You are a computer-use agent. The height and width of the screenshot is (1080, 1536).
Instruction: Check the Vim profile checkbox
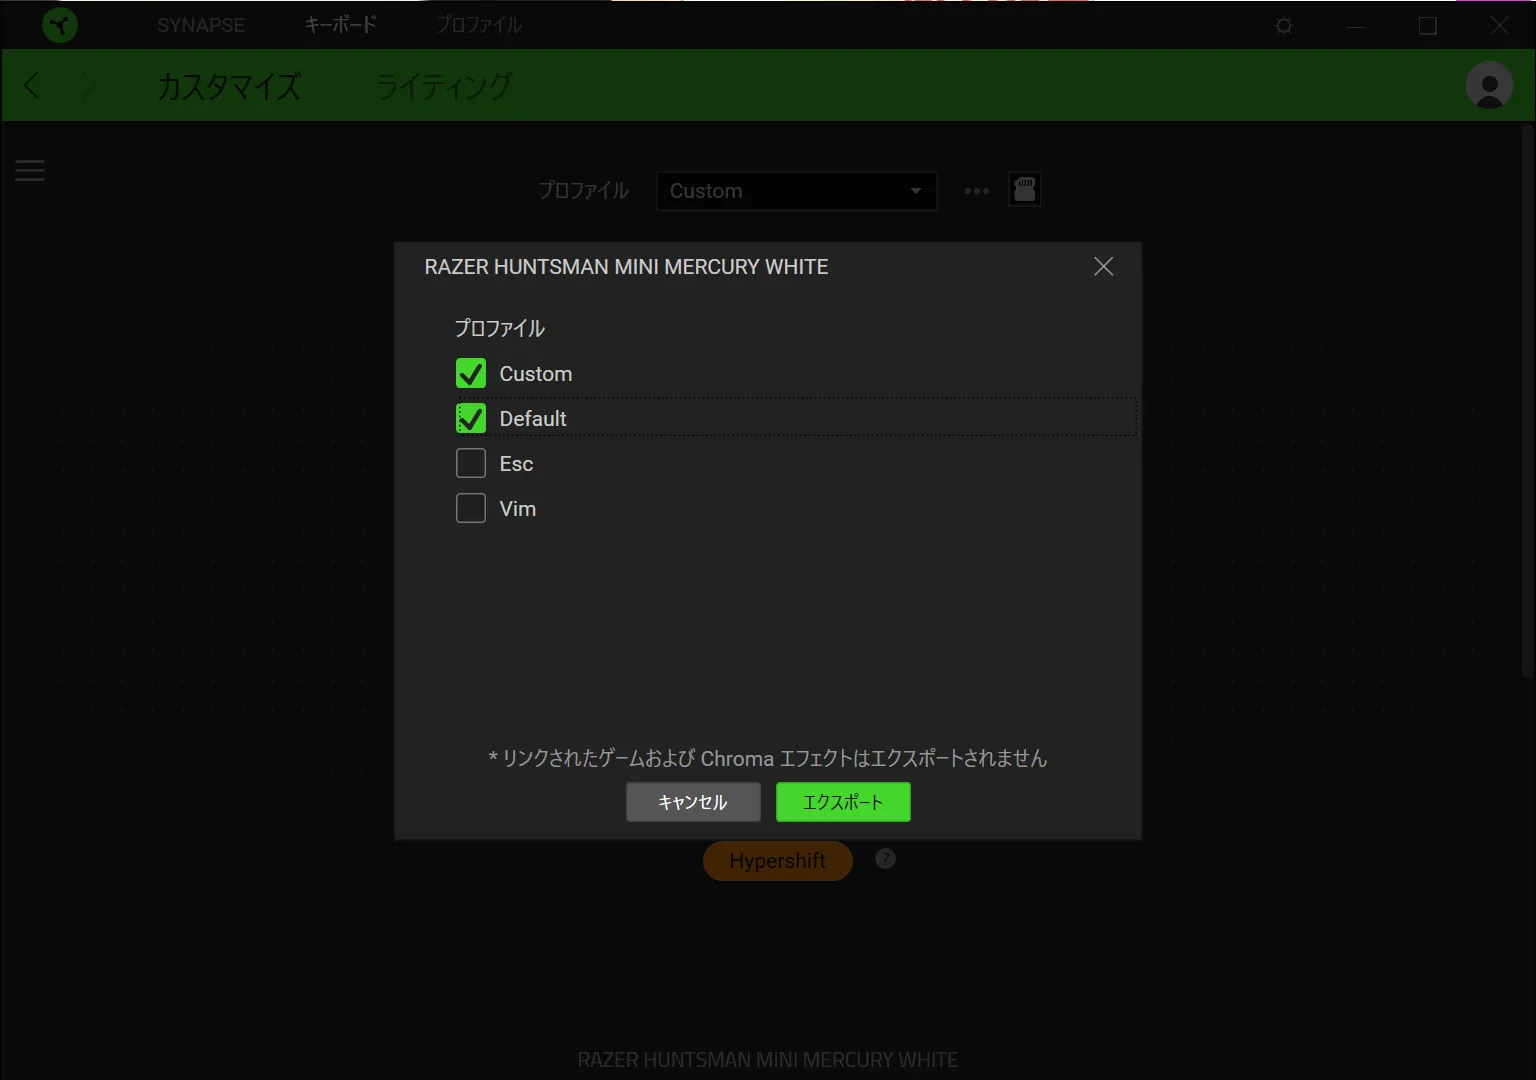click(x=471, y=509)
